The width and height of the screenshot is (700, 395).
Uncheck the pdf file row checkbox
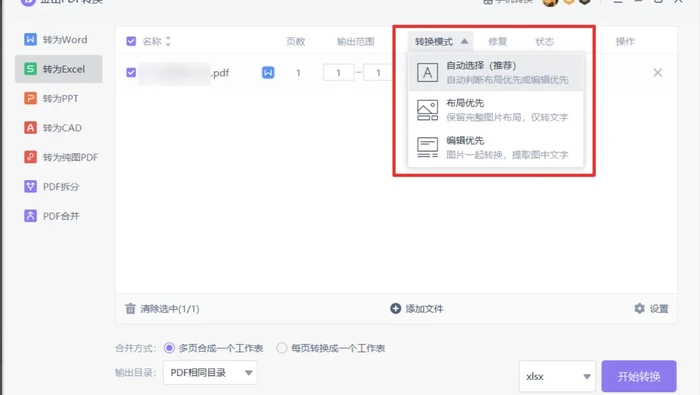(x=131, y=72)
